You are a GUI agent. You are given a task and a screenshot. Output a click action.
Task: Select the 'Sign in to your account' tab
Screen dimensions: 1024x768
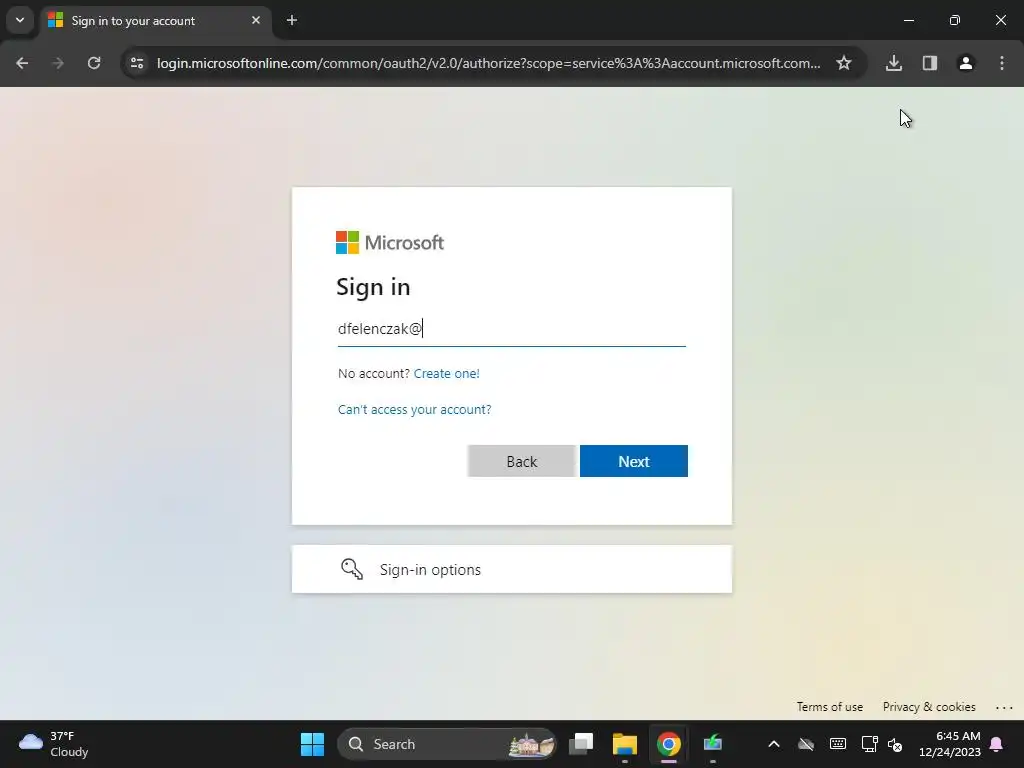[155, 20]
